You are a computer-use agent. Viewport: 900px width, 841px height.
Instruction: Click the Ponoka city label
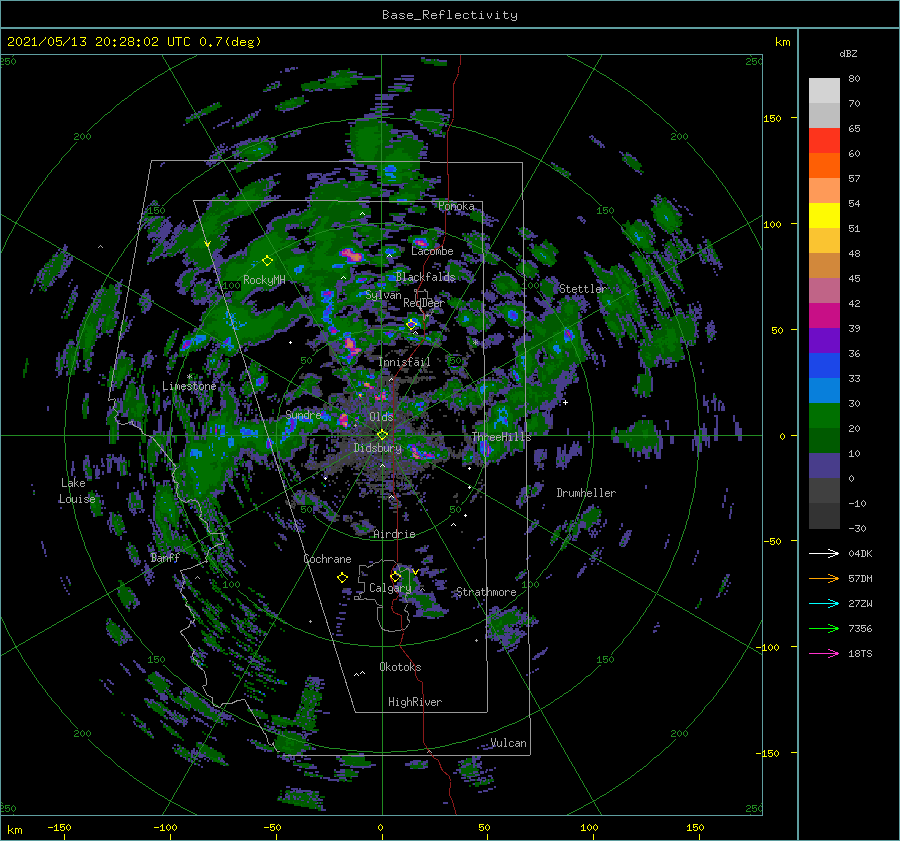point(456,206)
